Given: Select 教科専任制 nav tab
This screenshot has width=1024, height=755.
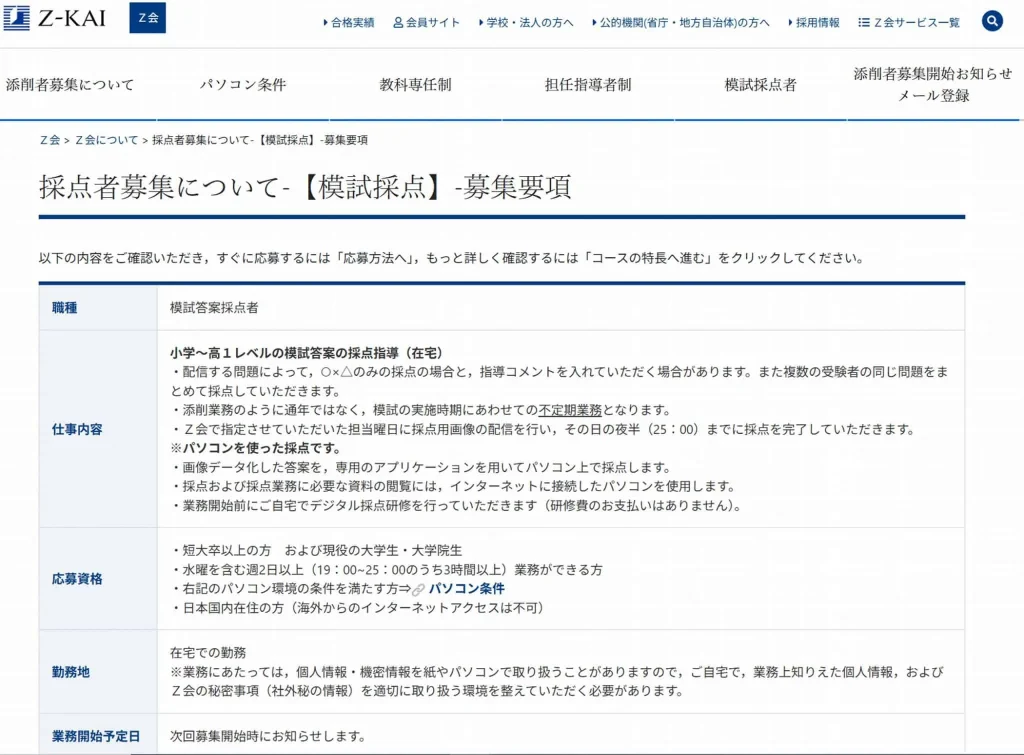Looking at the screenshot, I should pyautogui.click(x=415, y=84).
